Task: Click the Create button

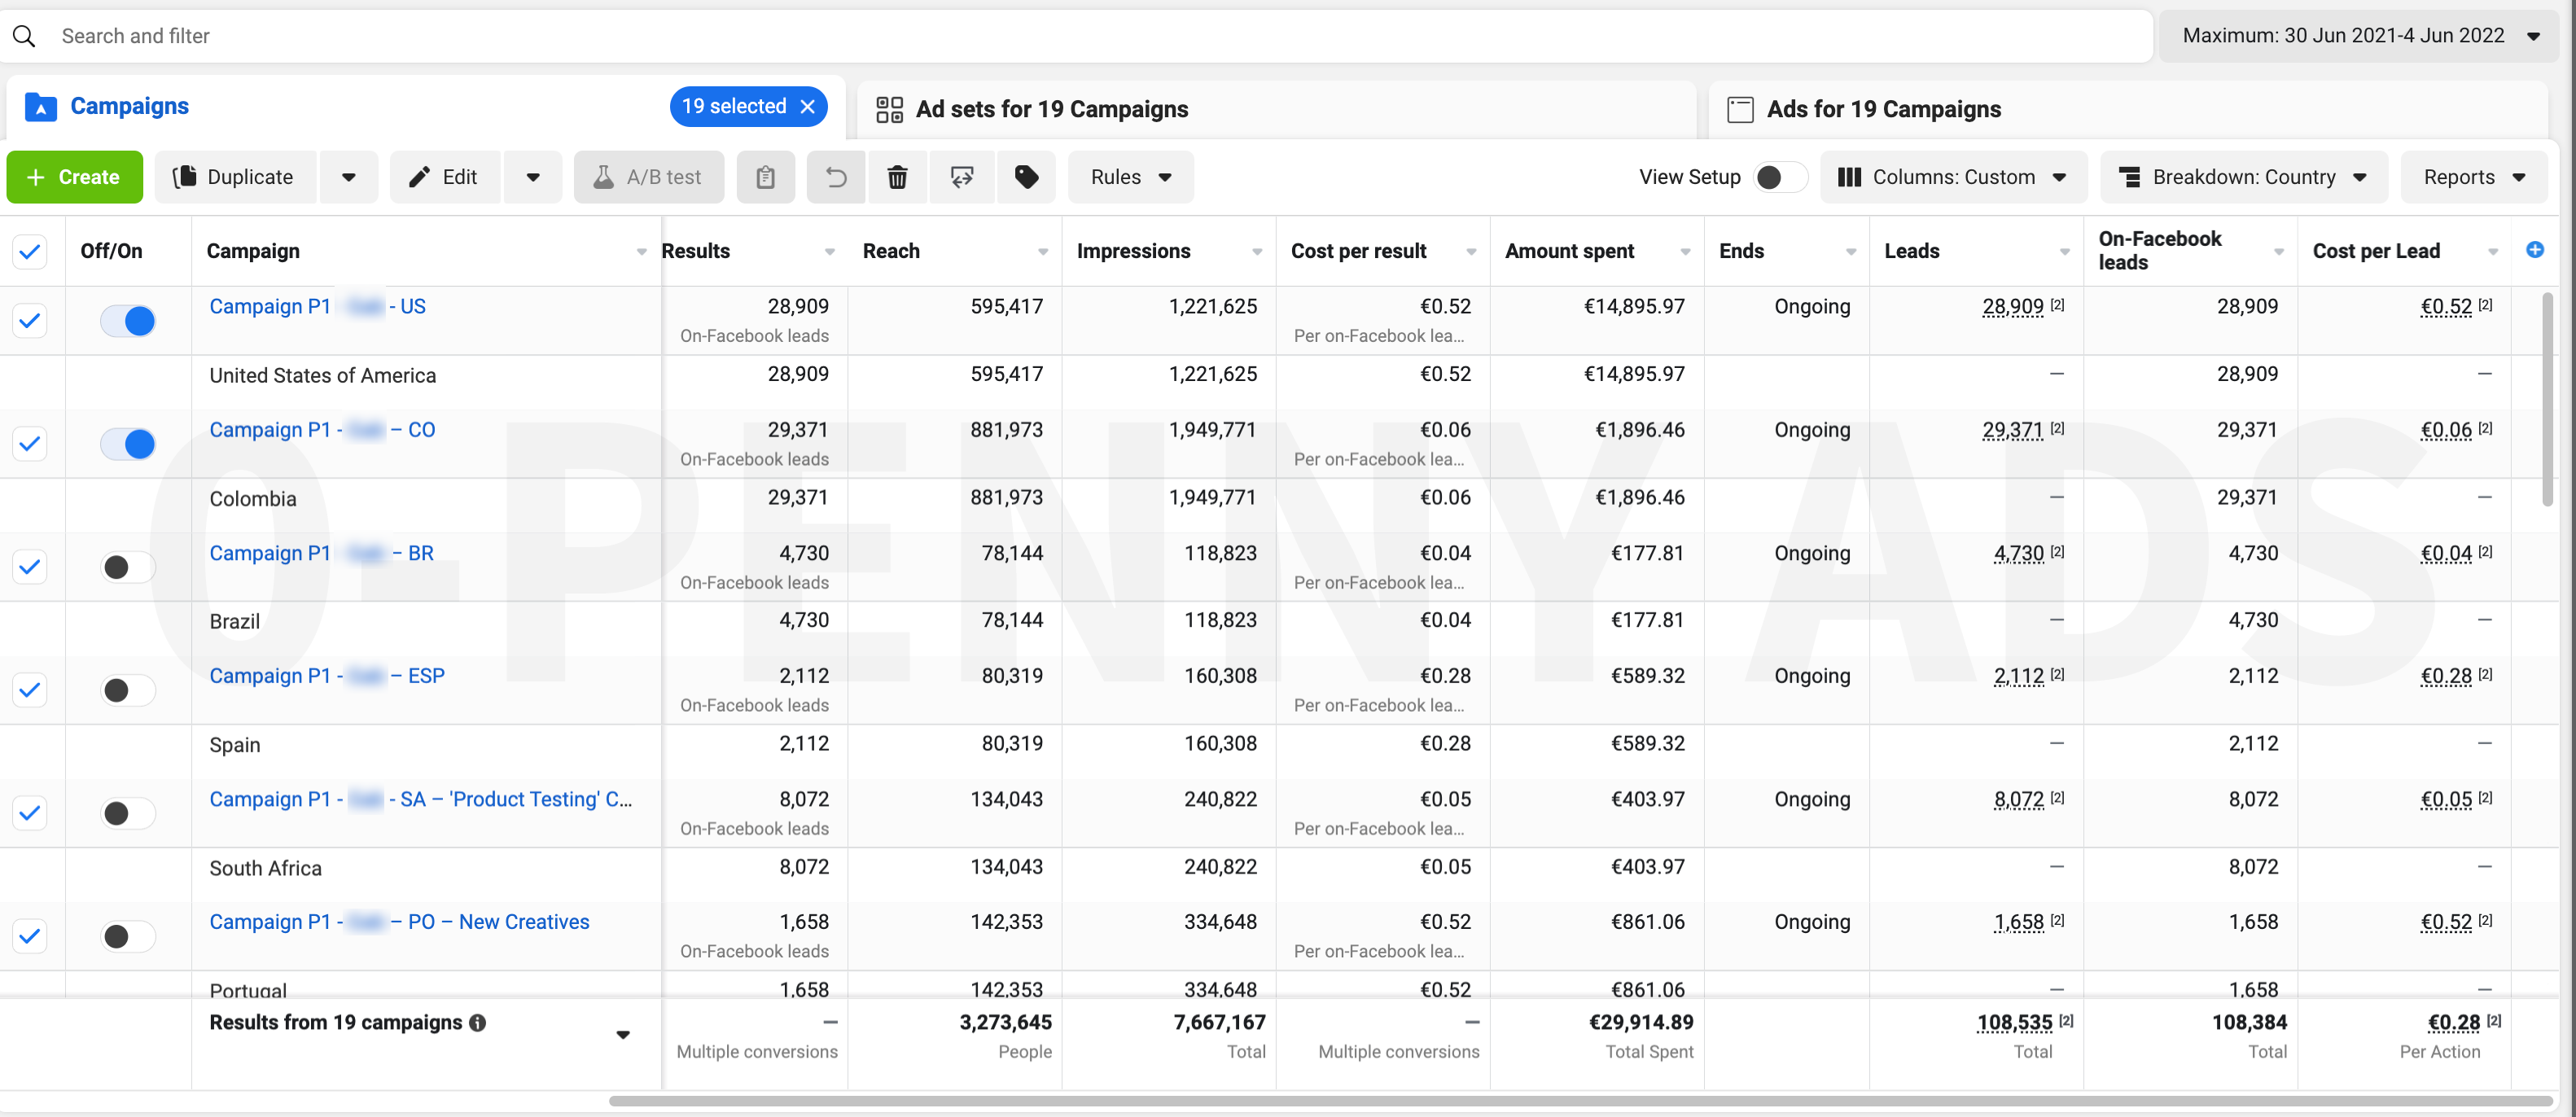Action: pyautogui.click(x=74, y=177)
